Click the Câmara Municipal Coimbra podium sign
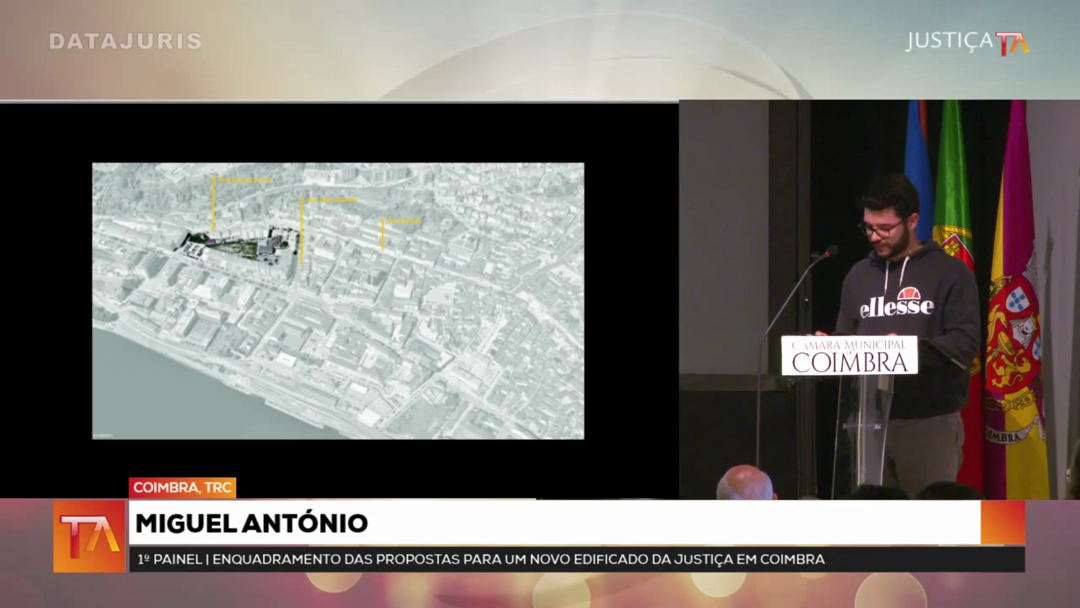The width and height of the screenshot is (1080, 608). tap(849, 355)
